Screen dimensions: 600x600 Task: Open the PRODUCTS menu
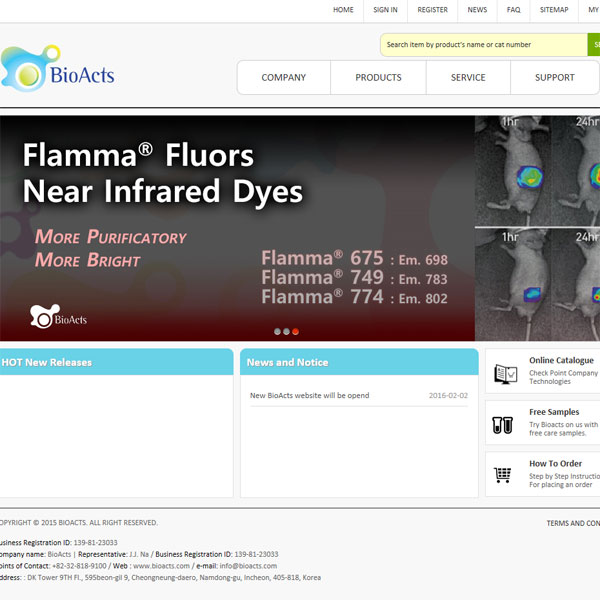[x=378, y=77]
